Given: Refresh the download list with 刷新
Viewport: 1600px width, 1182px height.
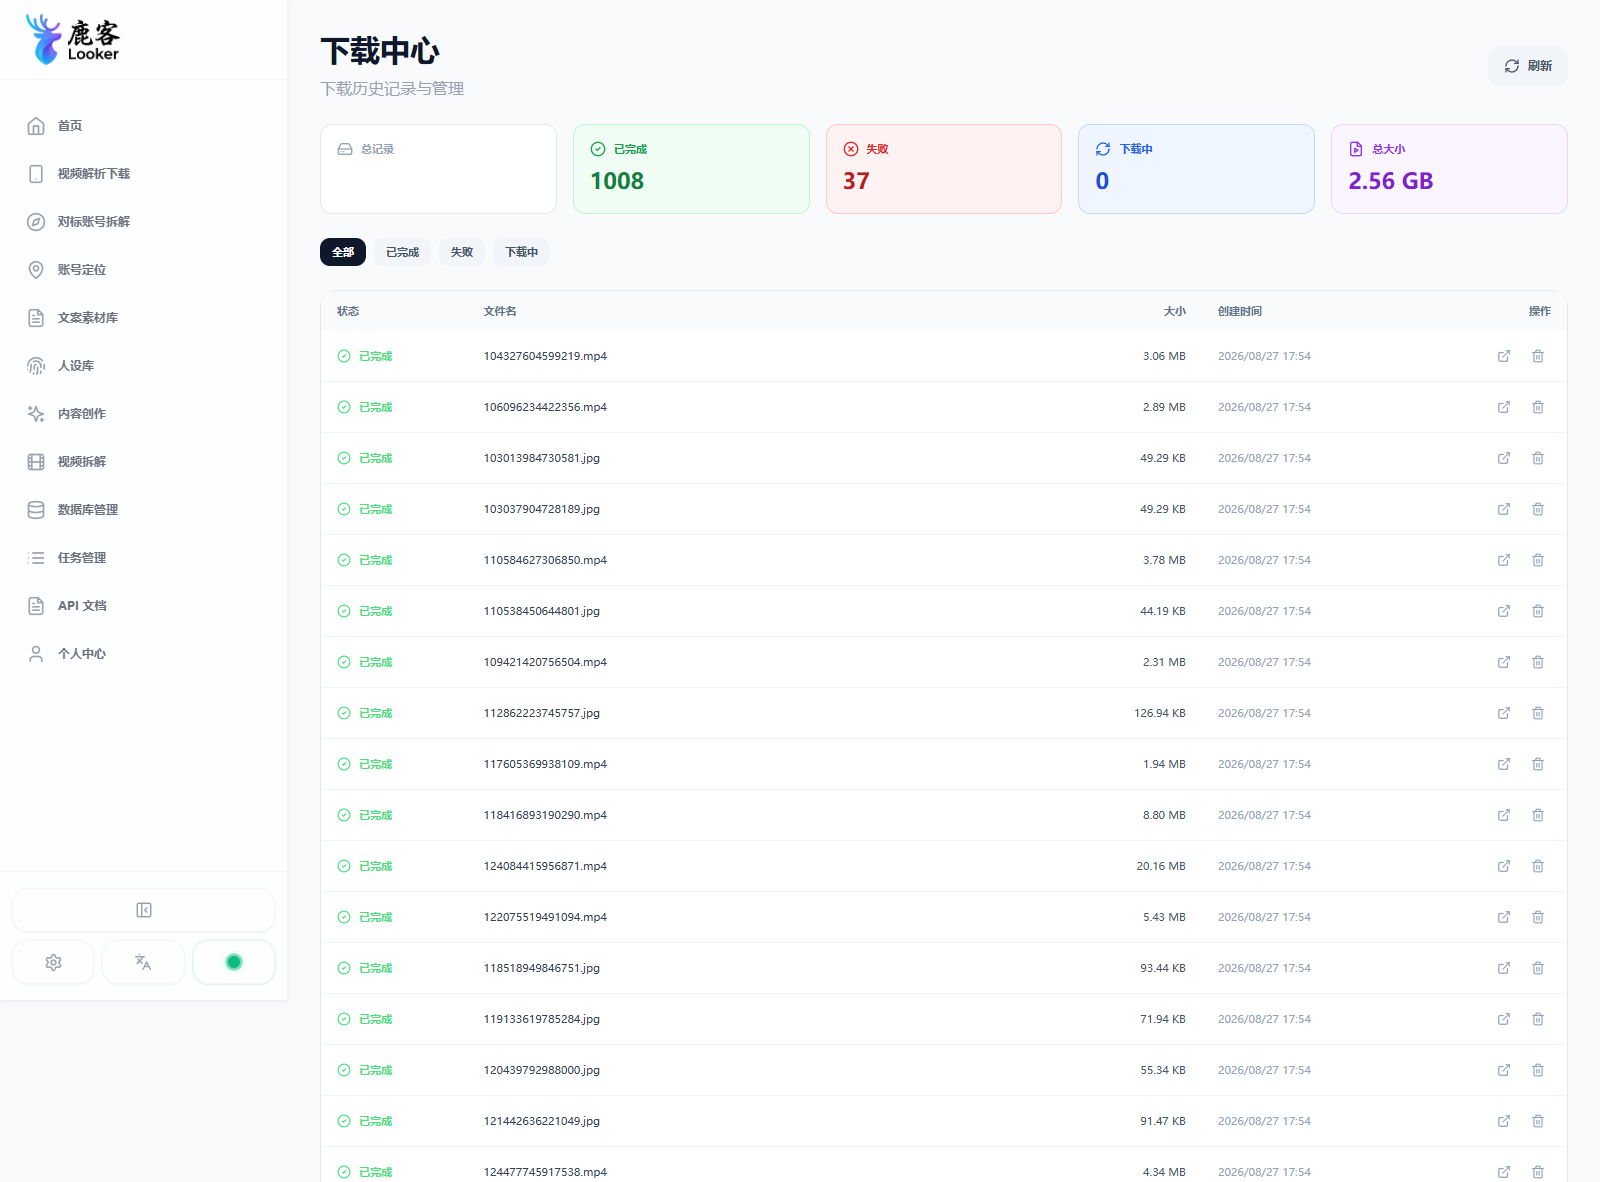Looking at the screenshot, I should tap(1528, 66).
